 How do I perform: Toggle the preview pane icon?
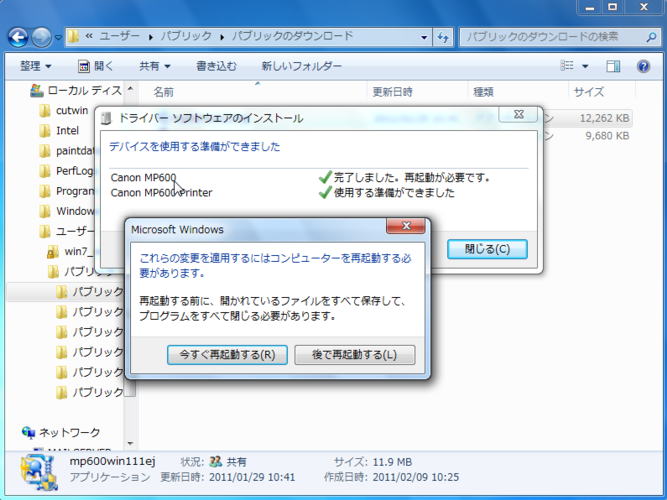click(613, 66)
